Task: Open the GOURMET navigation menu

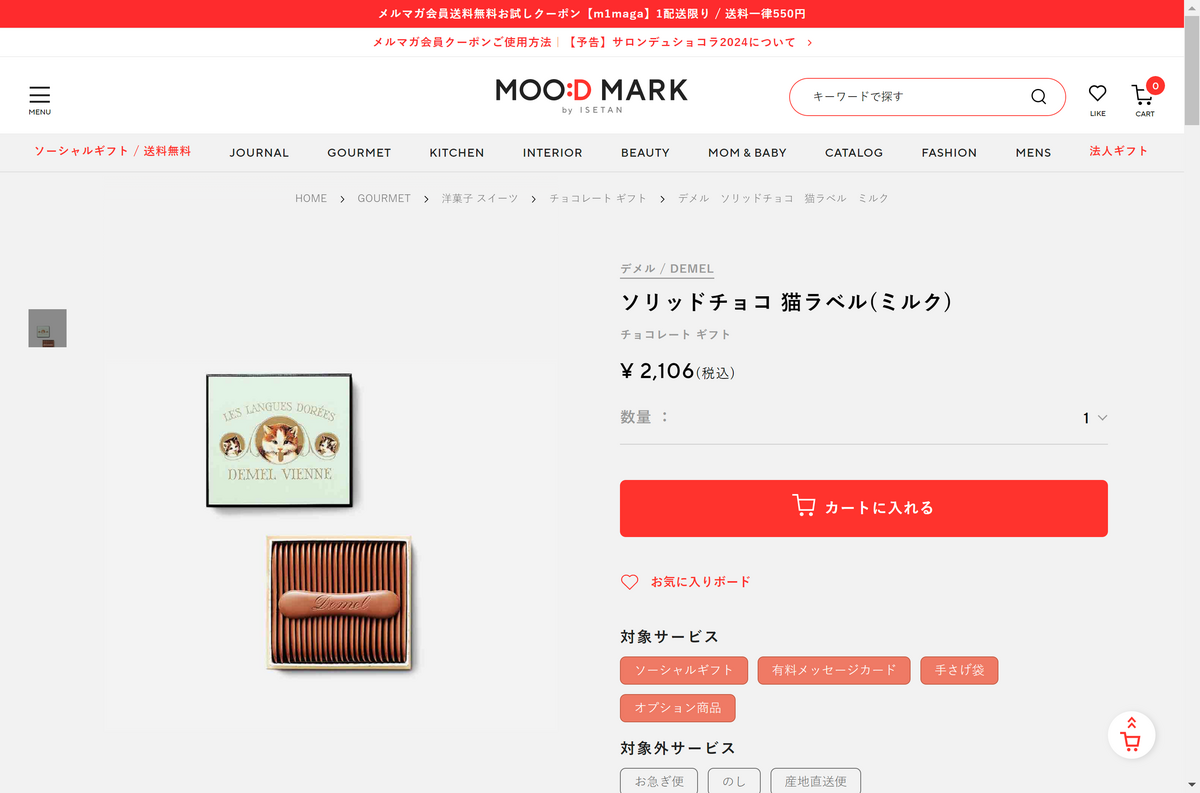Action: coord(359,153)
